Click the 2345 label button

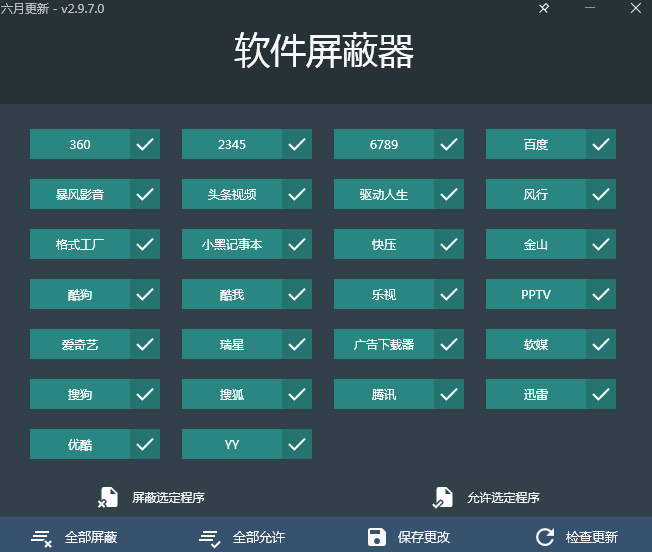tap(232, 144)
